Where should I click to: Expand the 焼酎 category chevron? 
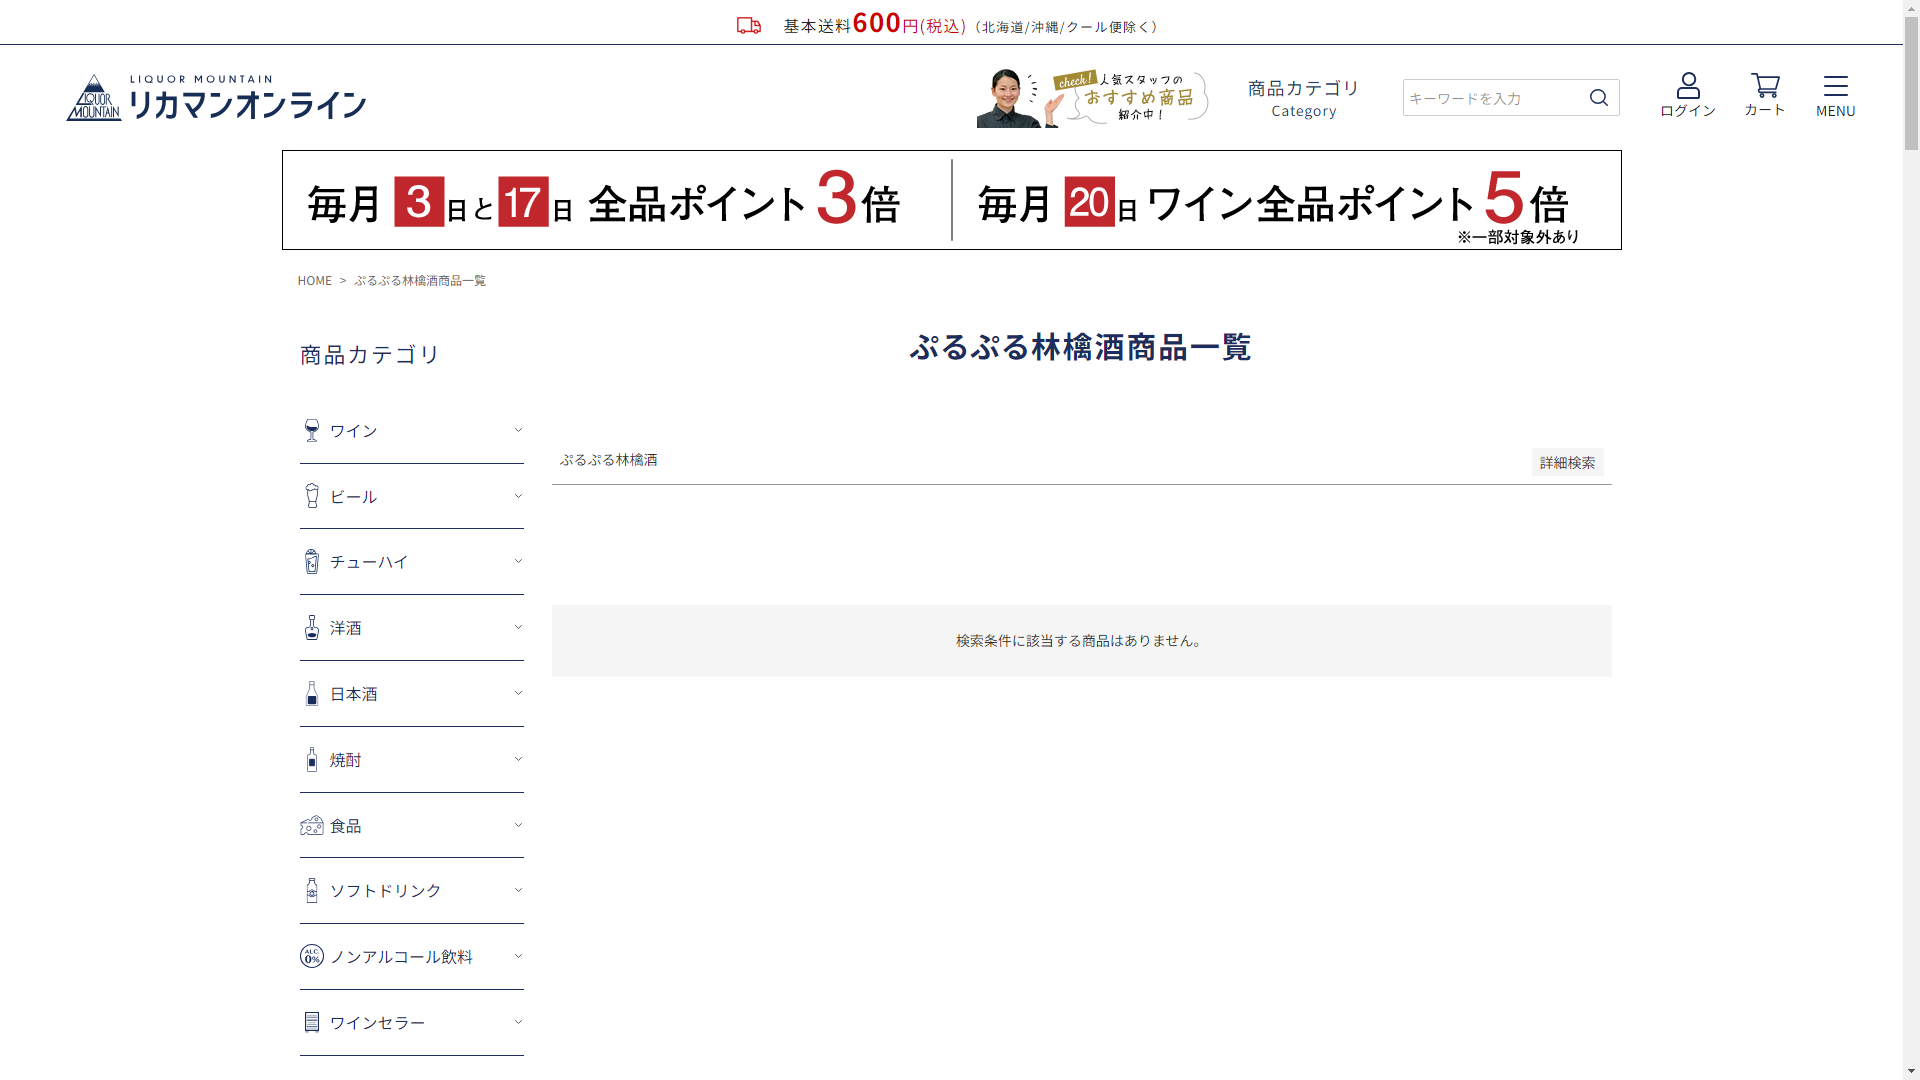click(x=518, y=760)
